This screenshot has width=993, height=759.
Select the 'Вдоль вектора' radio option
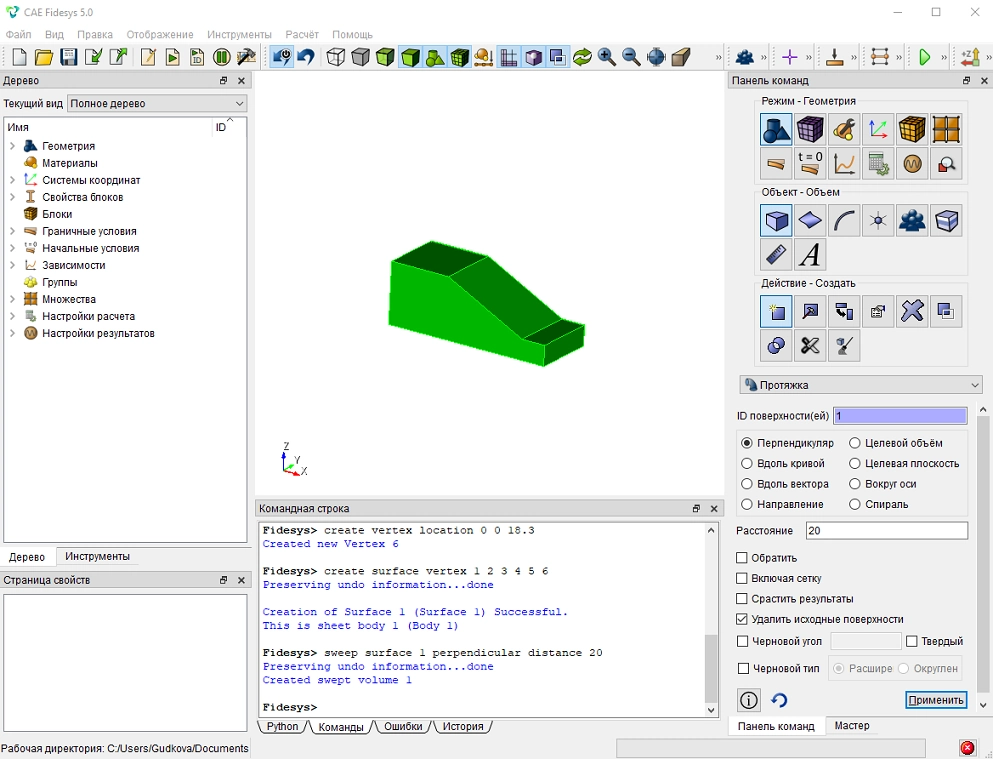point(747,484)
